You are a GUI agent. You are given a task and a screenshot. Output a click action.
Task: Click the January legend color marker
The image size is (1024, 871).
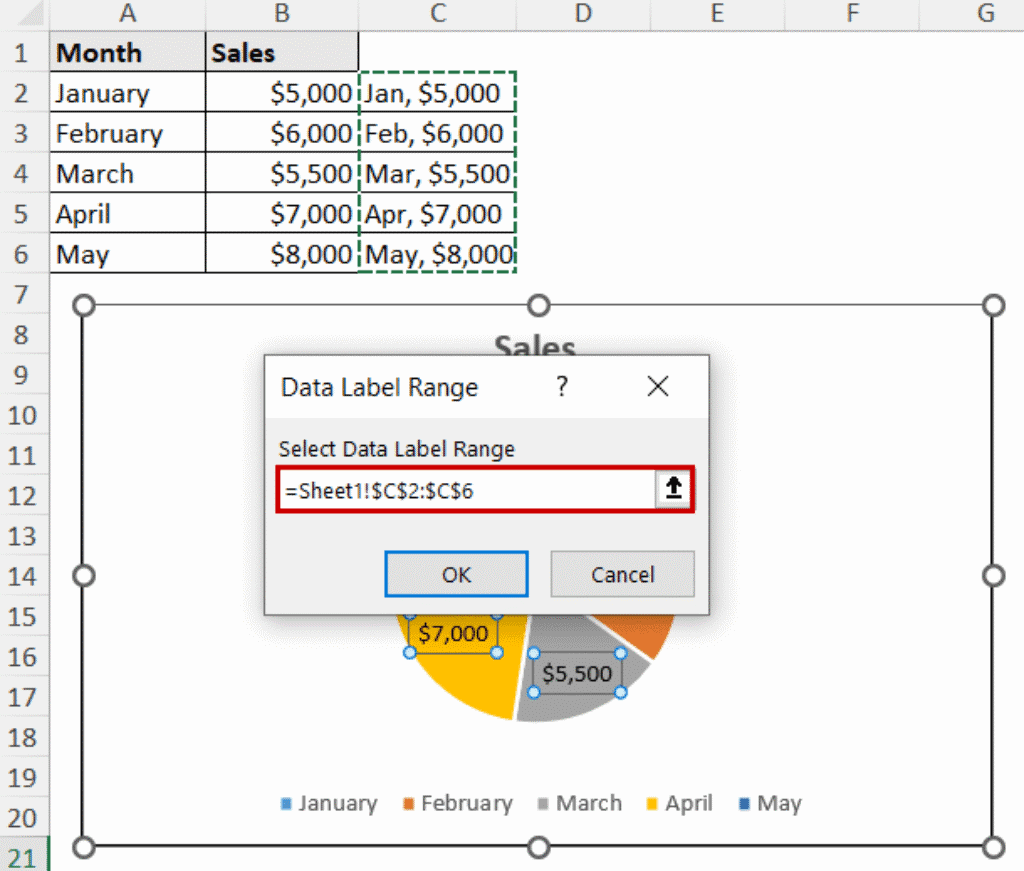click(285, 803)
